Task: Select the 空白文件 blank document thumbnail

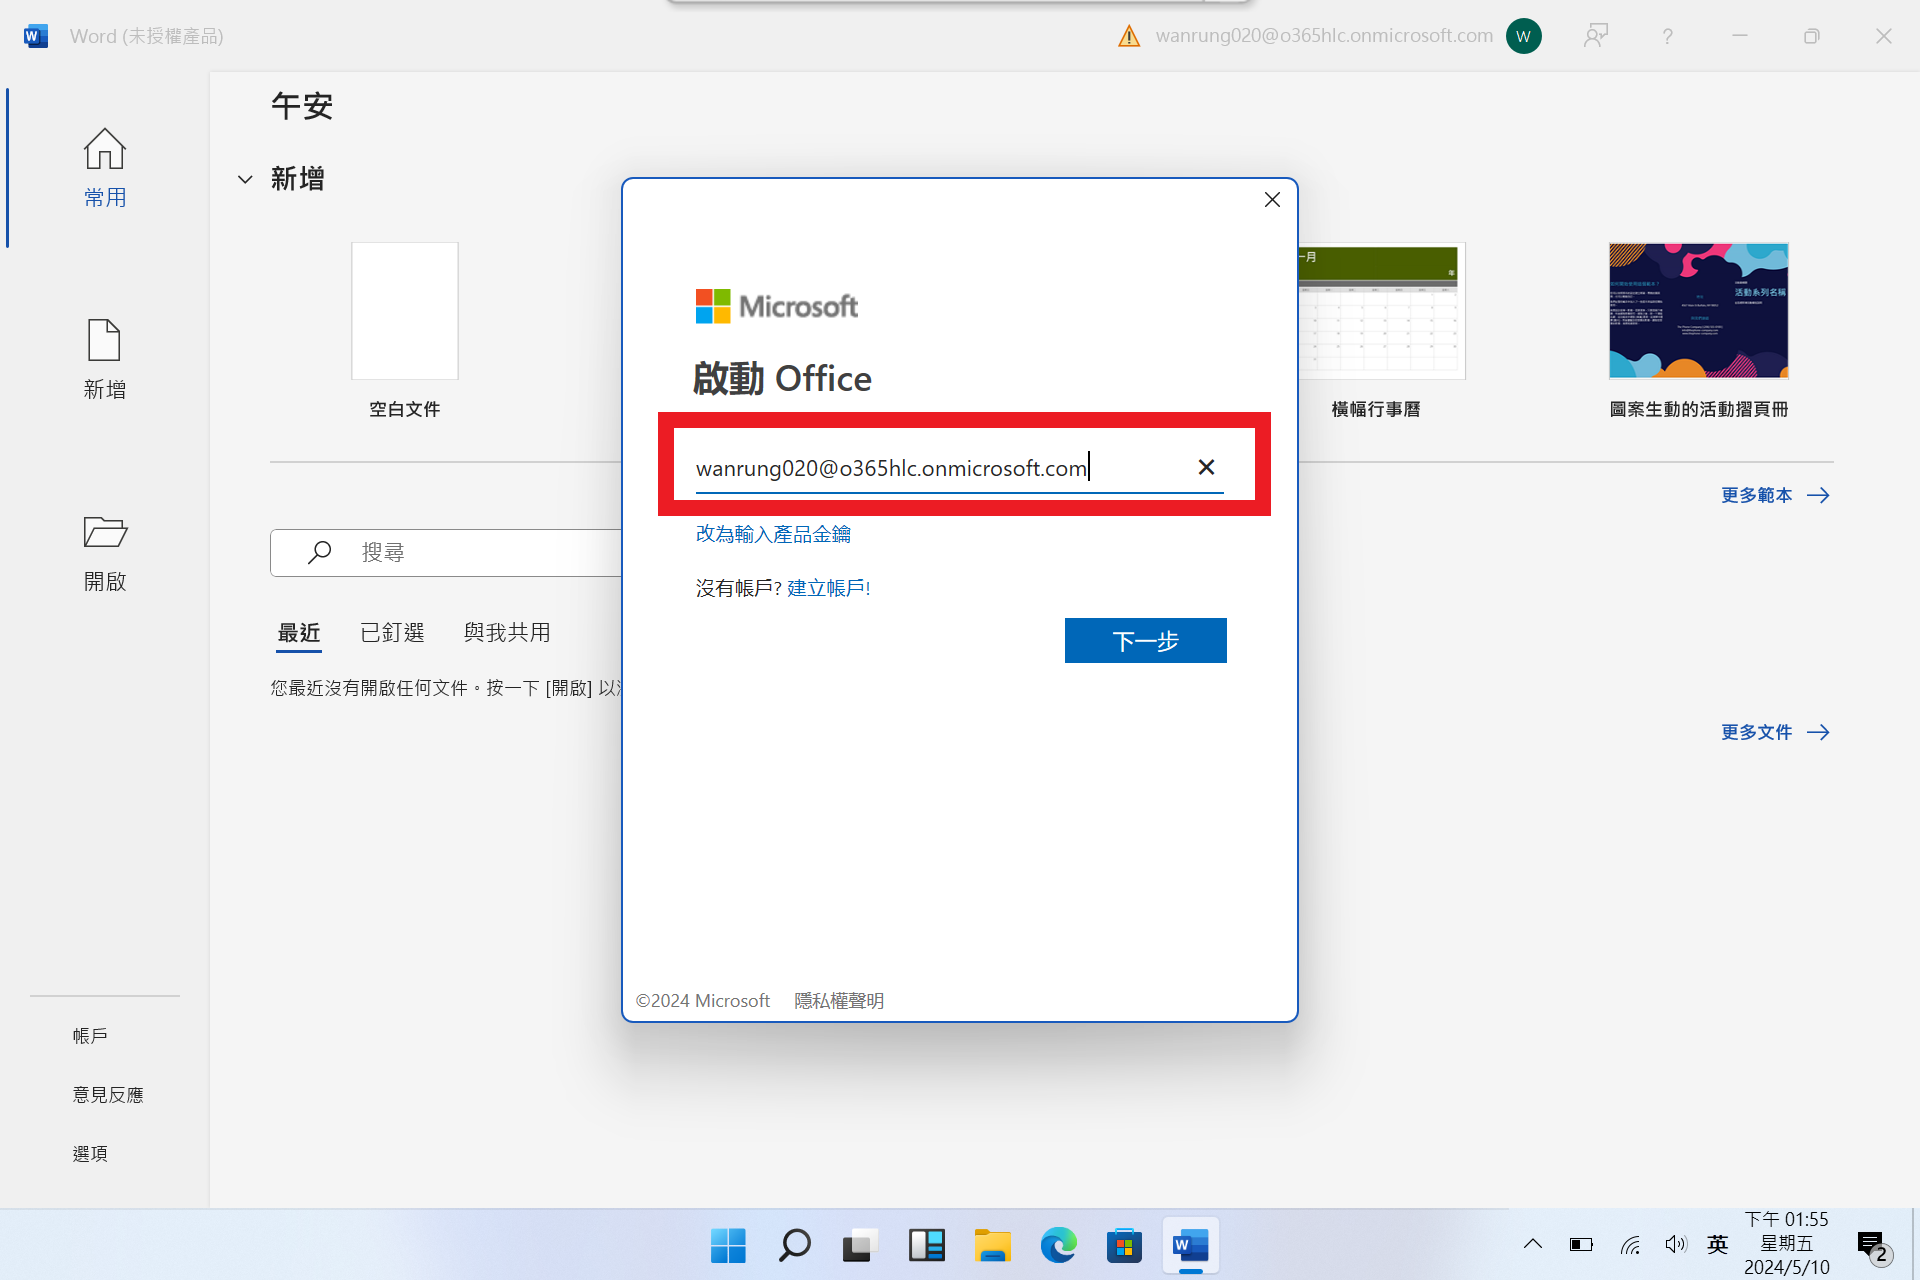Action: [404, 312]
